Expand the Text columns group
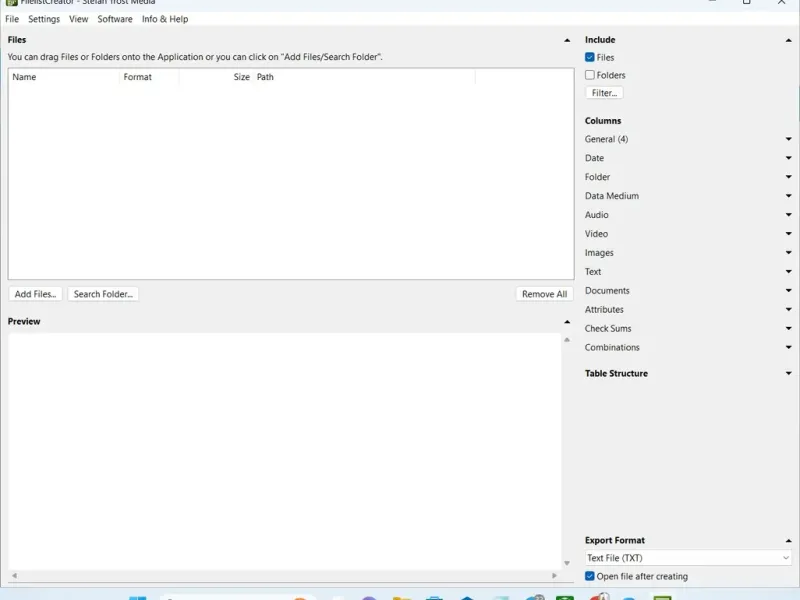 (x=788, y=271)
